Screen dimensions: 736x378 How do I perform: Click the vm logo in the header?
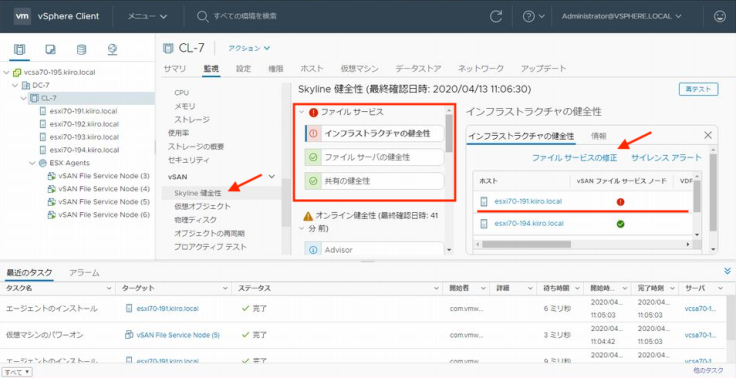tap(22, 16)
